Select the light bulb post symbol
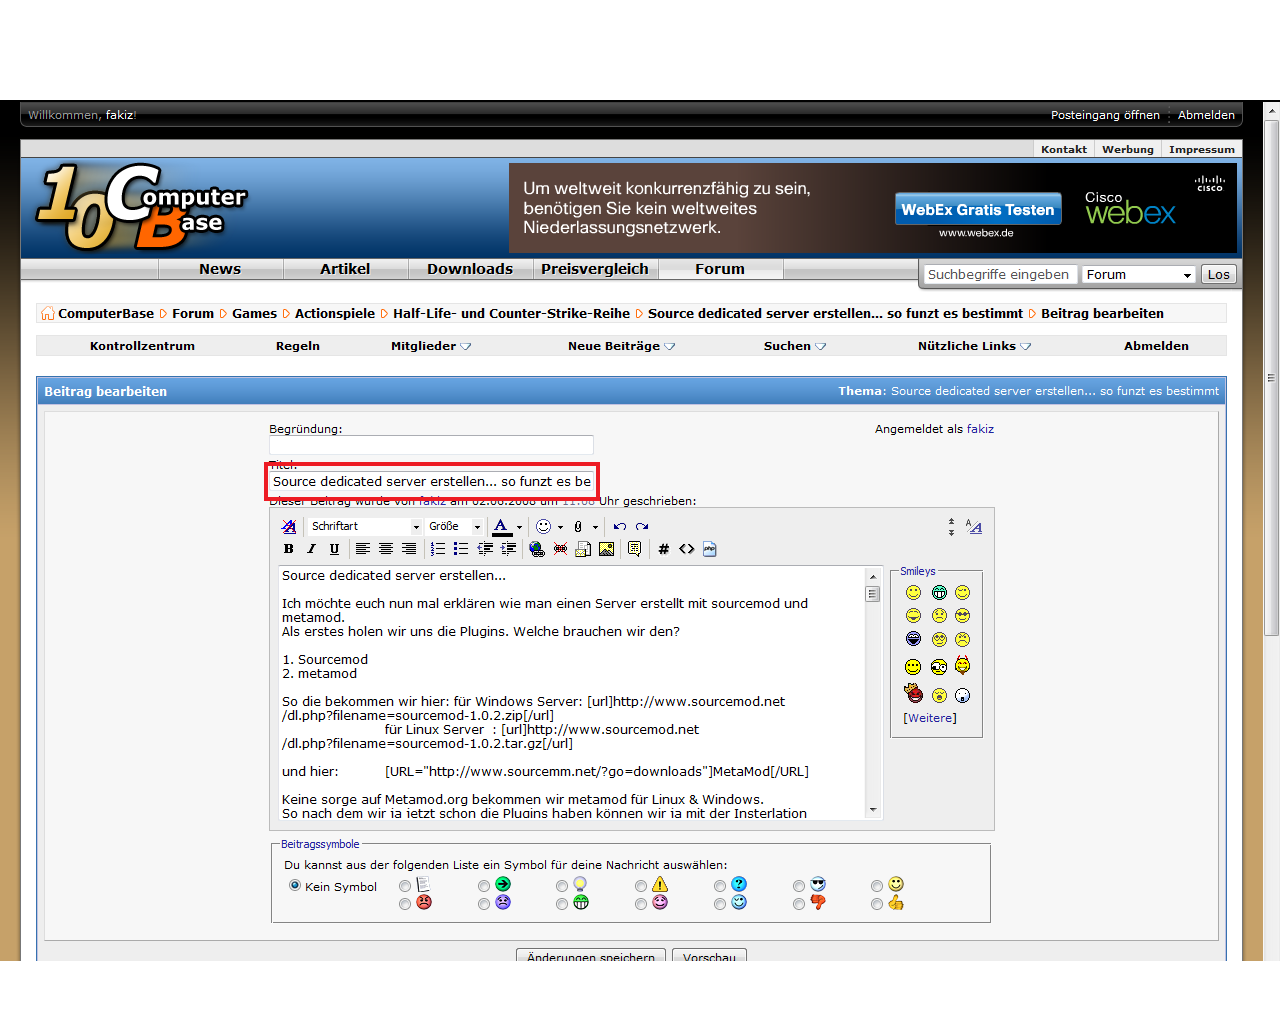Screen dimensions: 1280x1024 coord(562,886)
